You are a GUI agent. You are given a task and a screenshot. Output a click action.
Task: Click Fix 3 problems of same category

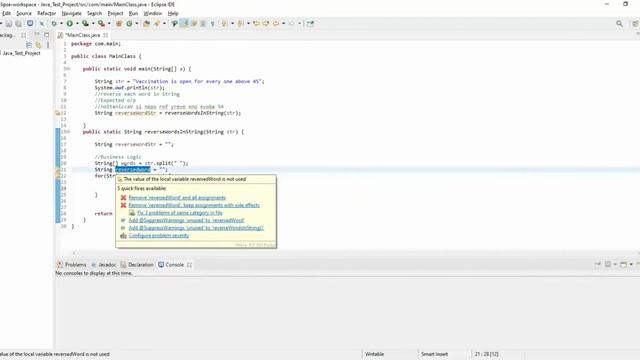[x=180, y=213]
